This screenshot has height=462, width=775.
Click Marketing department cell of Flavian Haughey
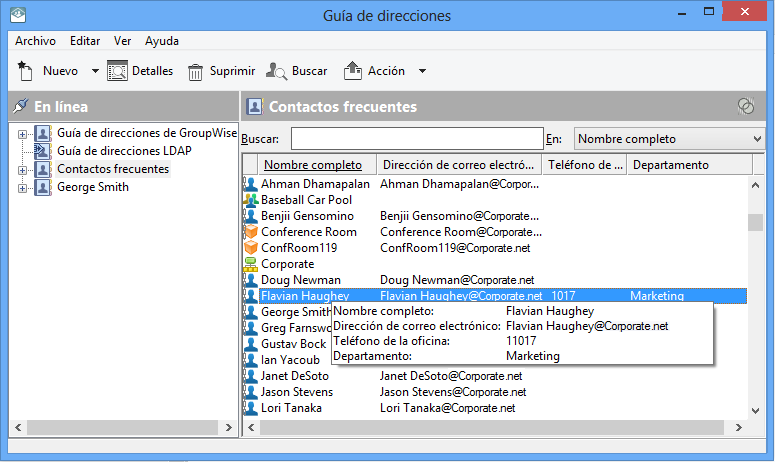[x=657, y=295]
